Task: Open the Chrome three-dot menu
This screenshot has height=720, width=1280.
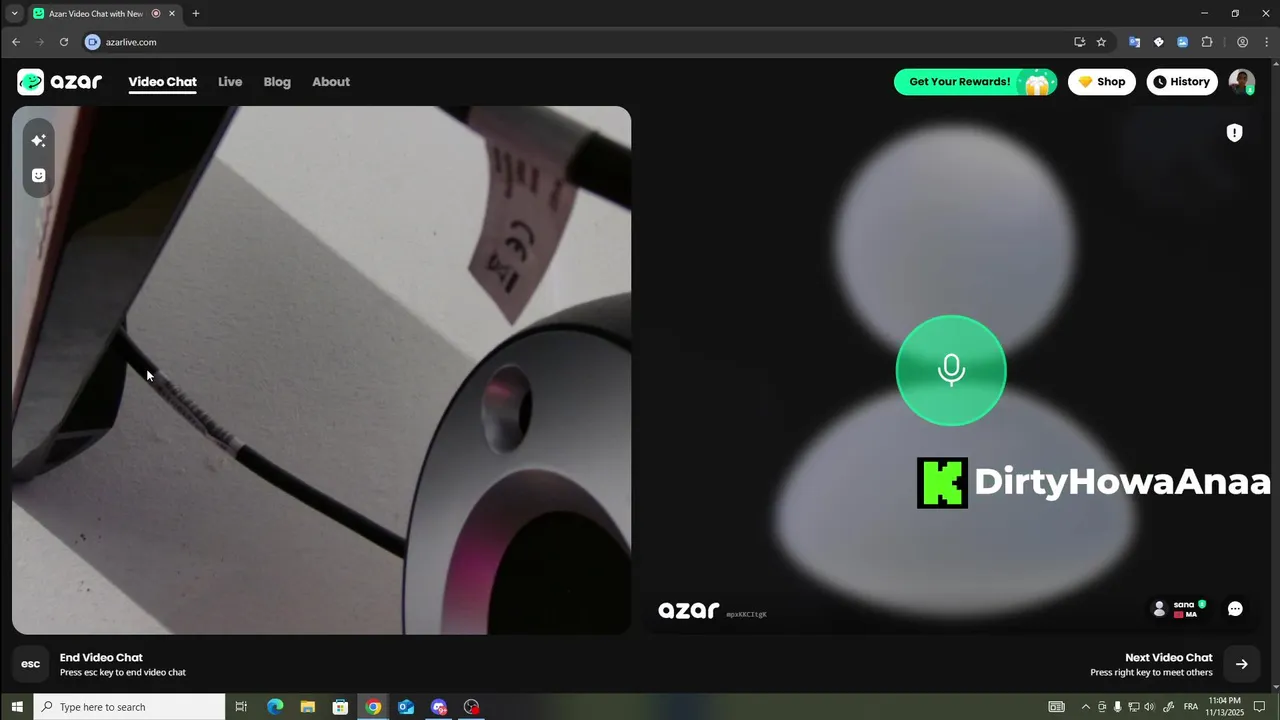Action: click(1265, 42)
